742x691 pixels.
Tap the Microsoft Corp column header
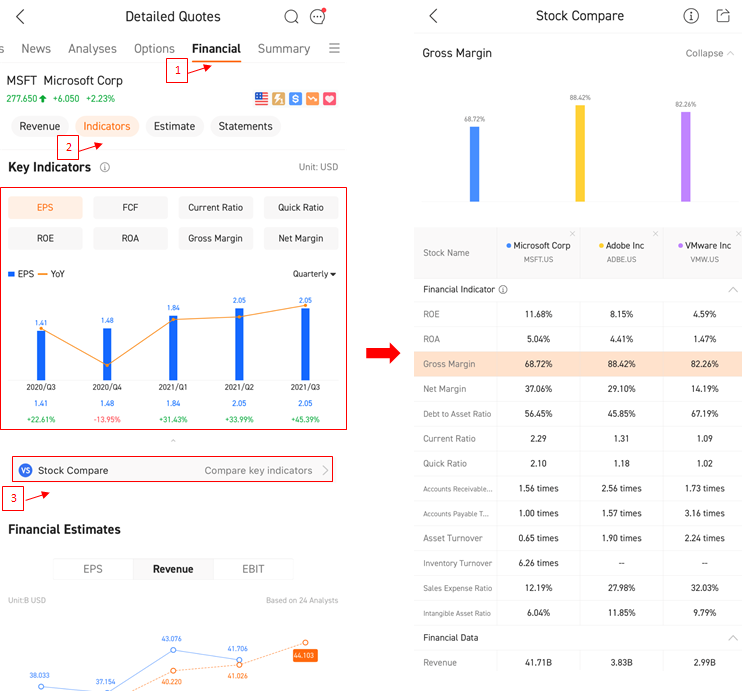click(x=539, y=252)
